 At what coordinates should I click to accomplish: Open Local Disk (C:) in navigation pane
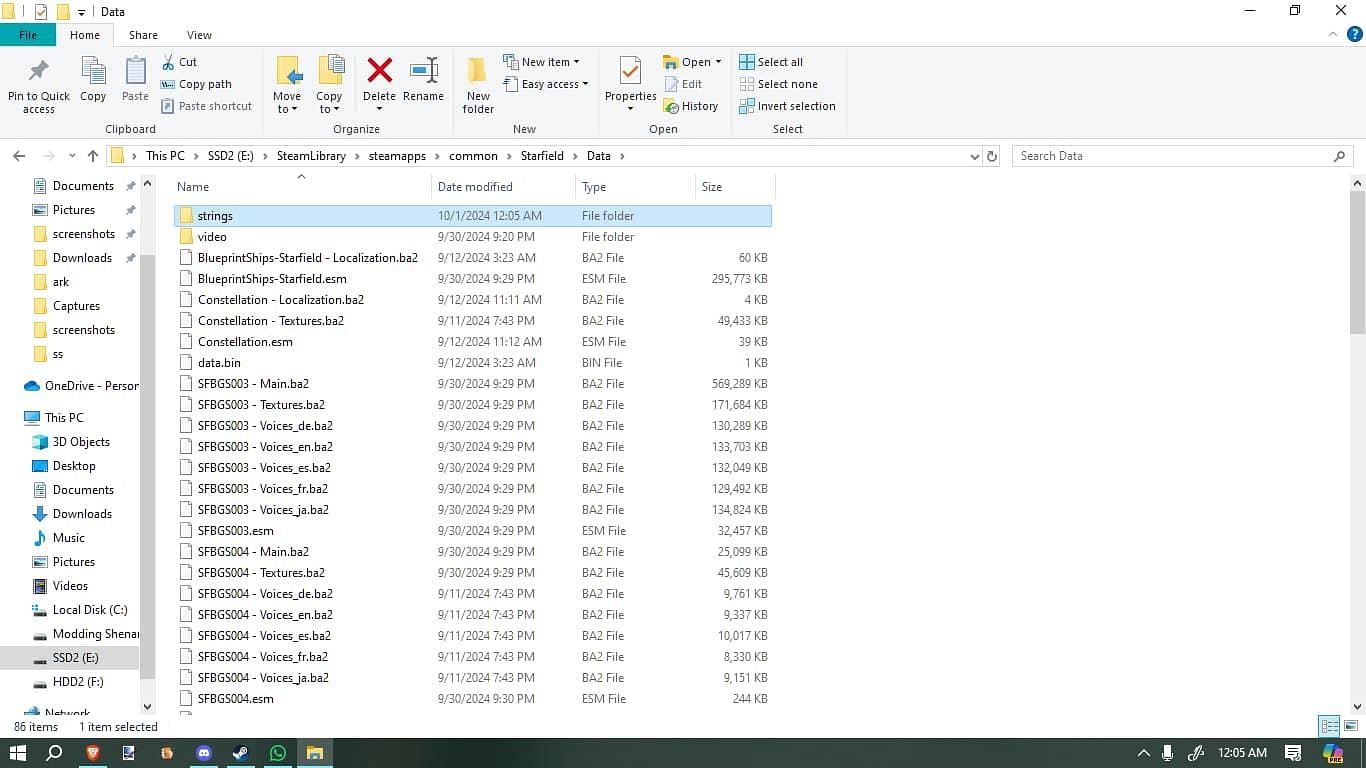(x=79, y=610)
